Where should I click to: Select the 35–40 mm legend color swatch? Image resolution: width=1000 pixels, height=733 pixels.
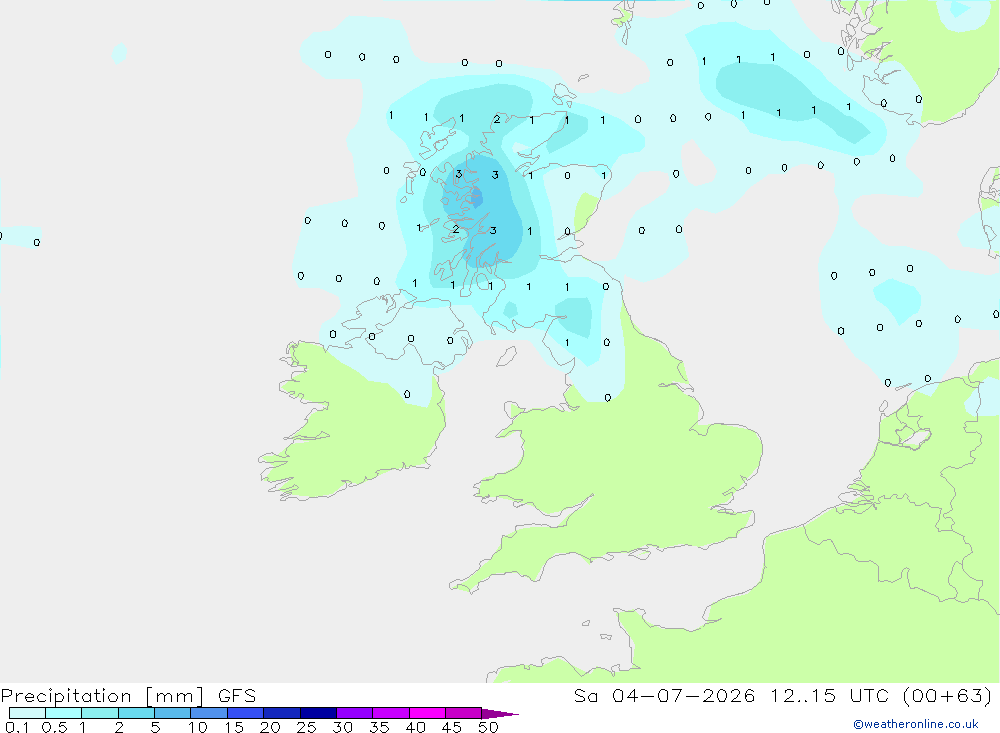(x=391, y=713)
